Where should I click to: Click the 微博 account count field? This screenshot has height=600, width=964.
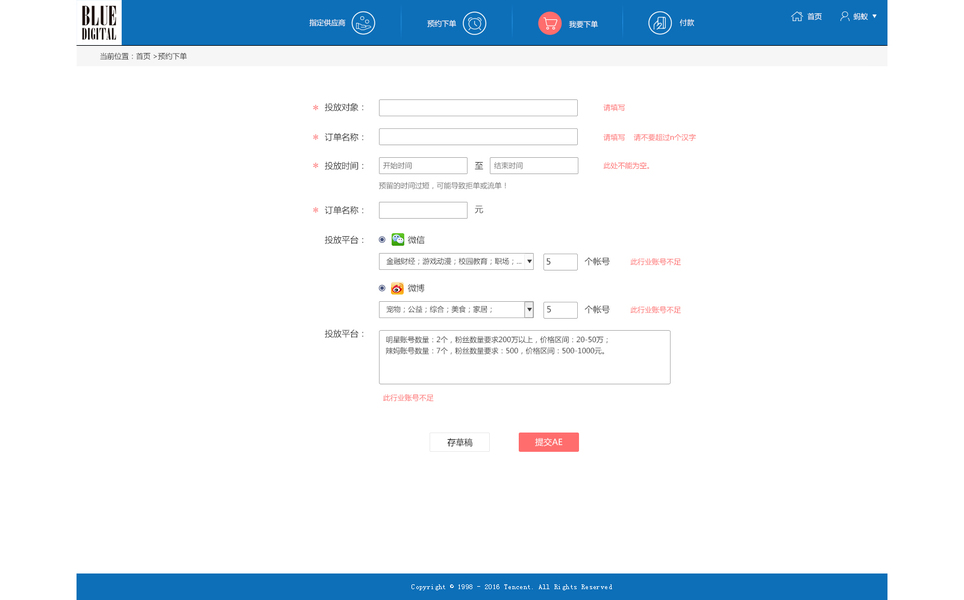tap(560, 310)
